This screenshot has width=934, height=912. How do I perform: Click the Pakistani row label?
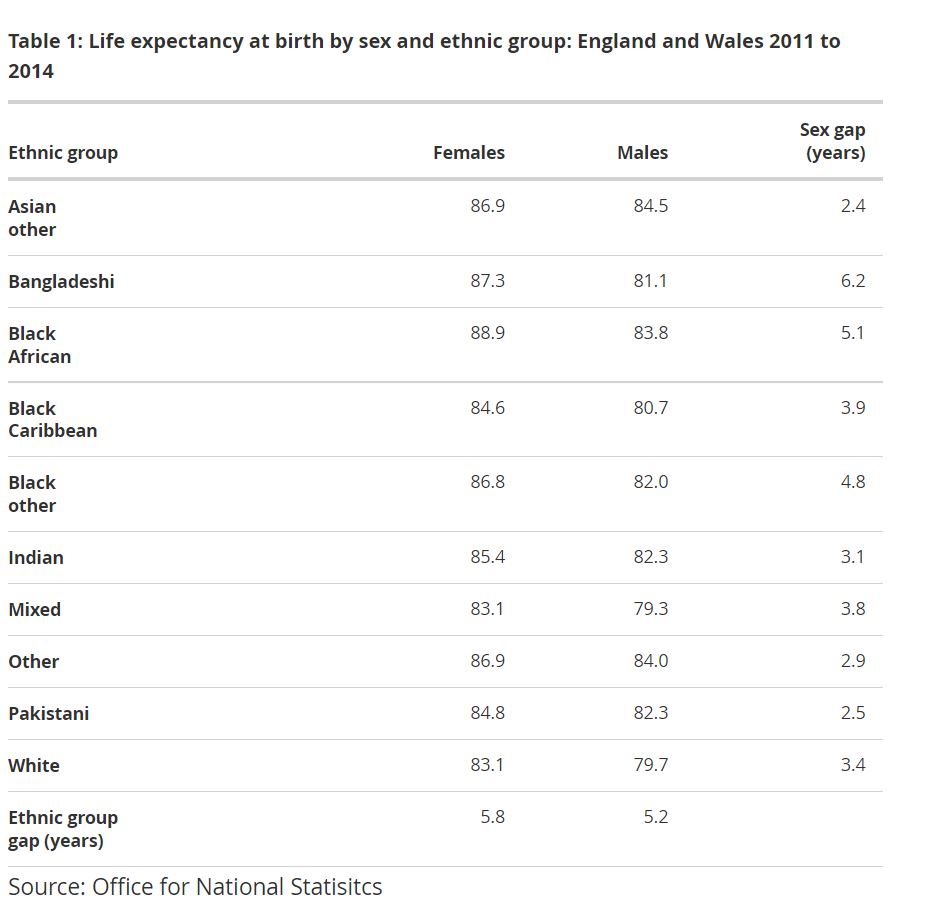click(x=48, y=714)
